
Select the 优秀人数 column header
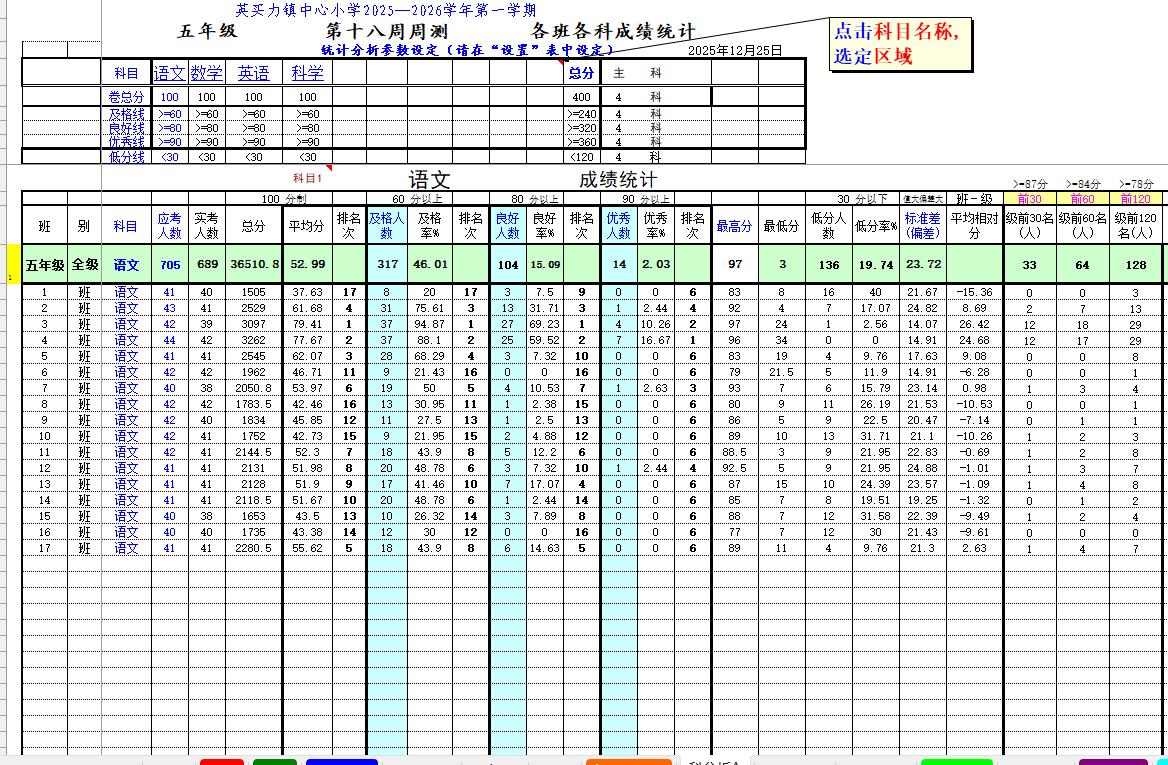619,226
